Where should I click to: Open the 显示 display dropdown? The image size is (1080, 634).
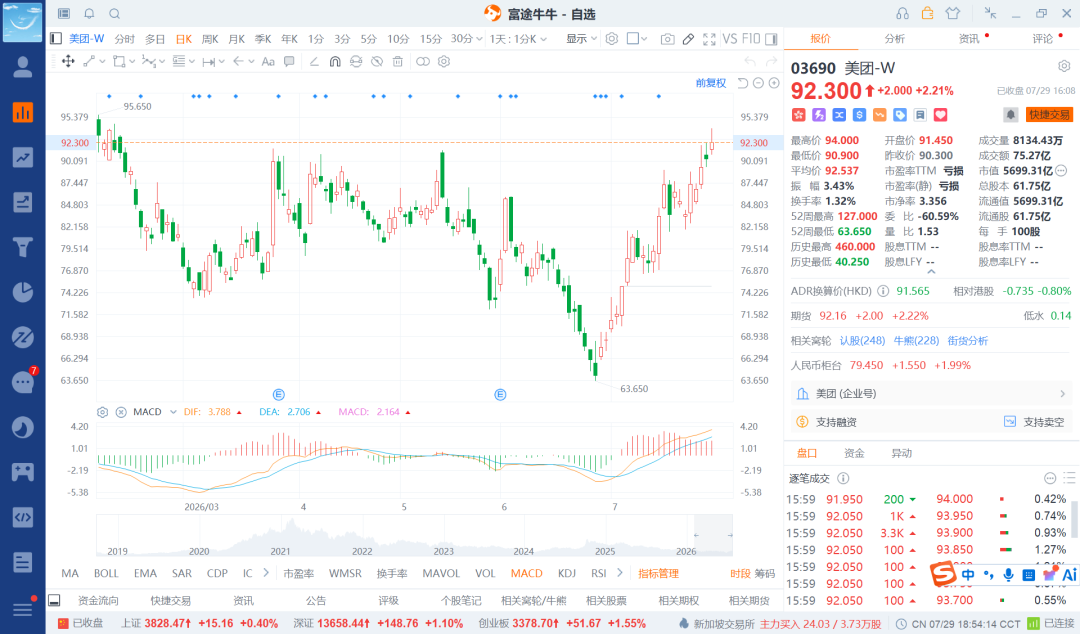click(x=582, y=39)
